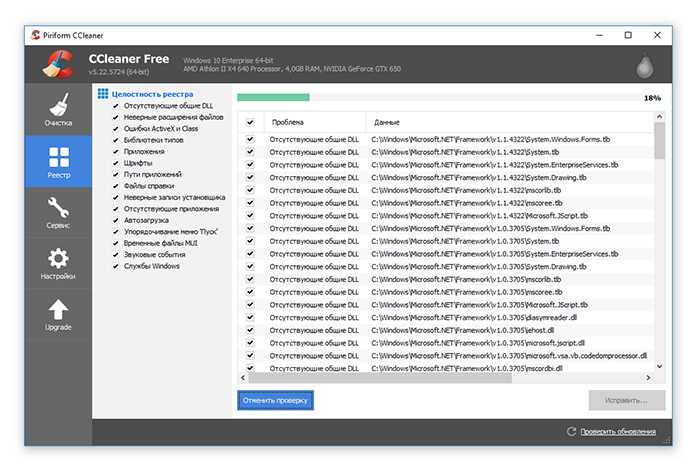Uncheck row v1.1.4322 System.Windows.Forms.tlb
This screenshot has height=469, width=700.
pyautogui.click(x=250, y=139)
